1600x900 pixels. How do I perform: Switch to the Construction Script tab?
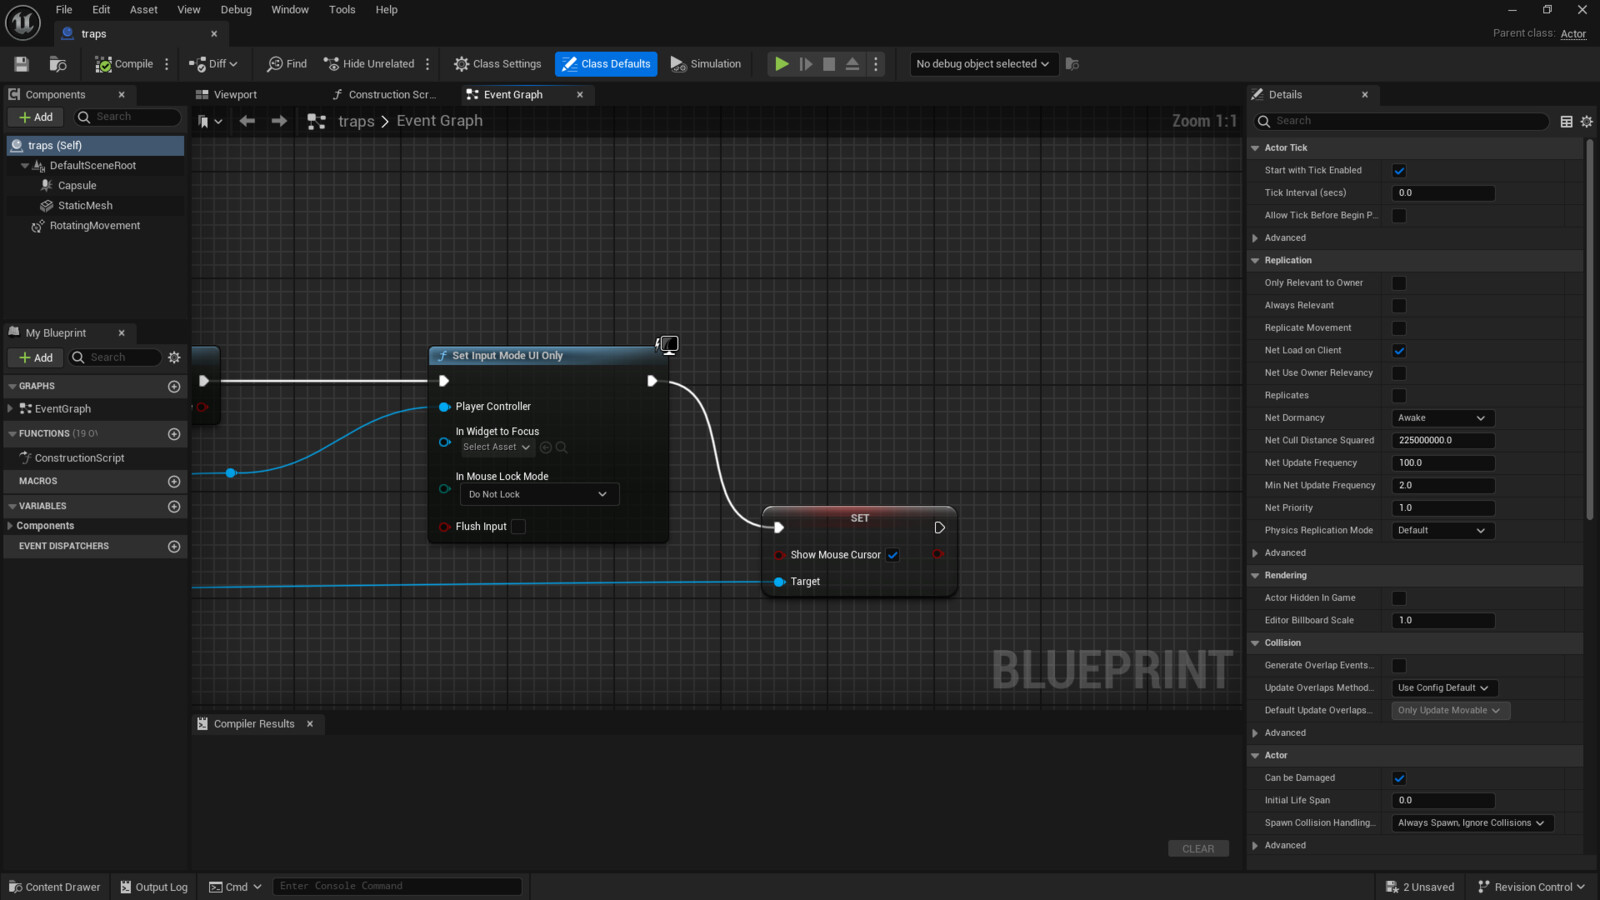pos(392,95)
